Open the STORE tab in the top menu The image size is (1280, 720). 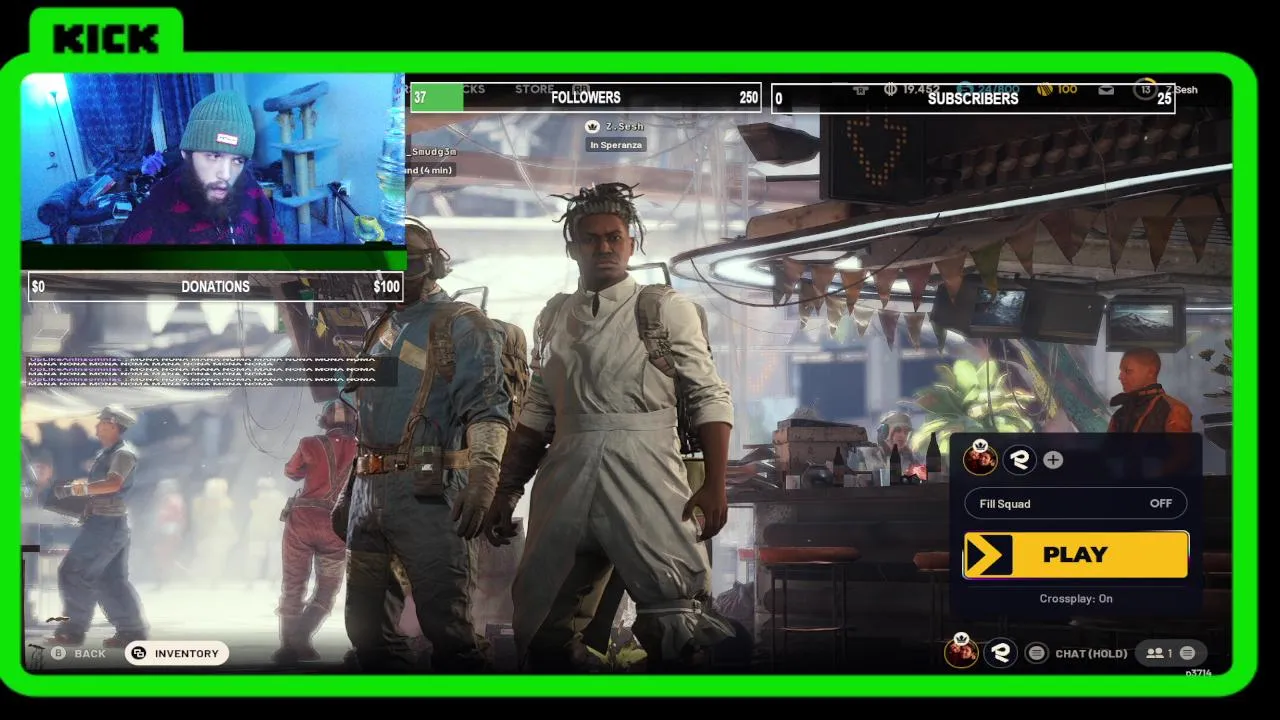click(x=535, y=89)
